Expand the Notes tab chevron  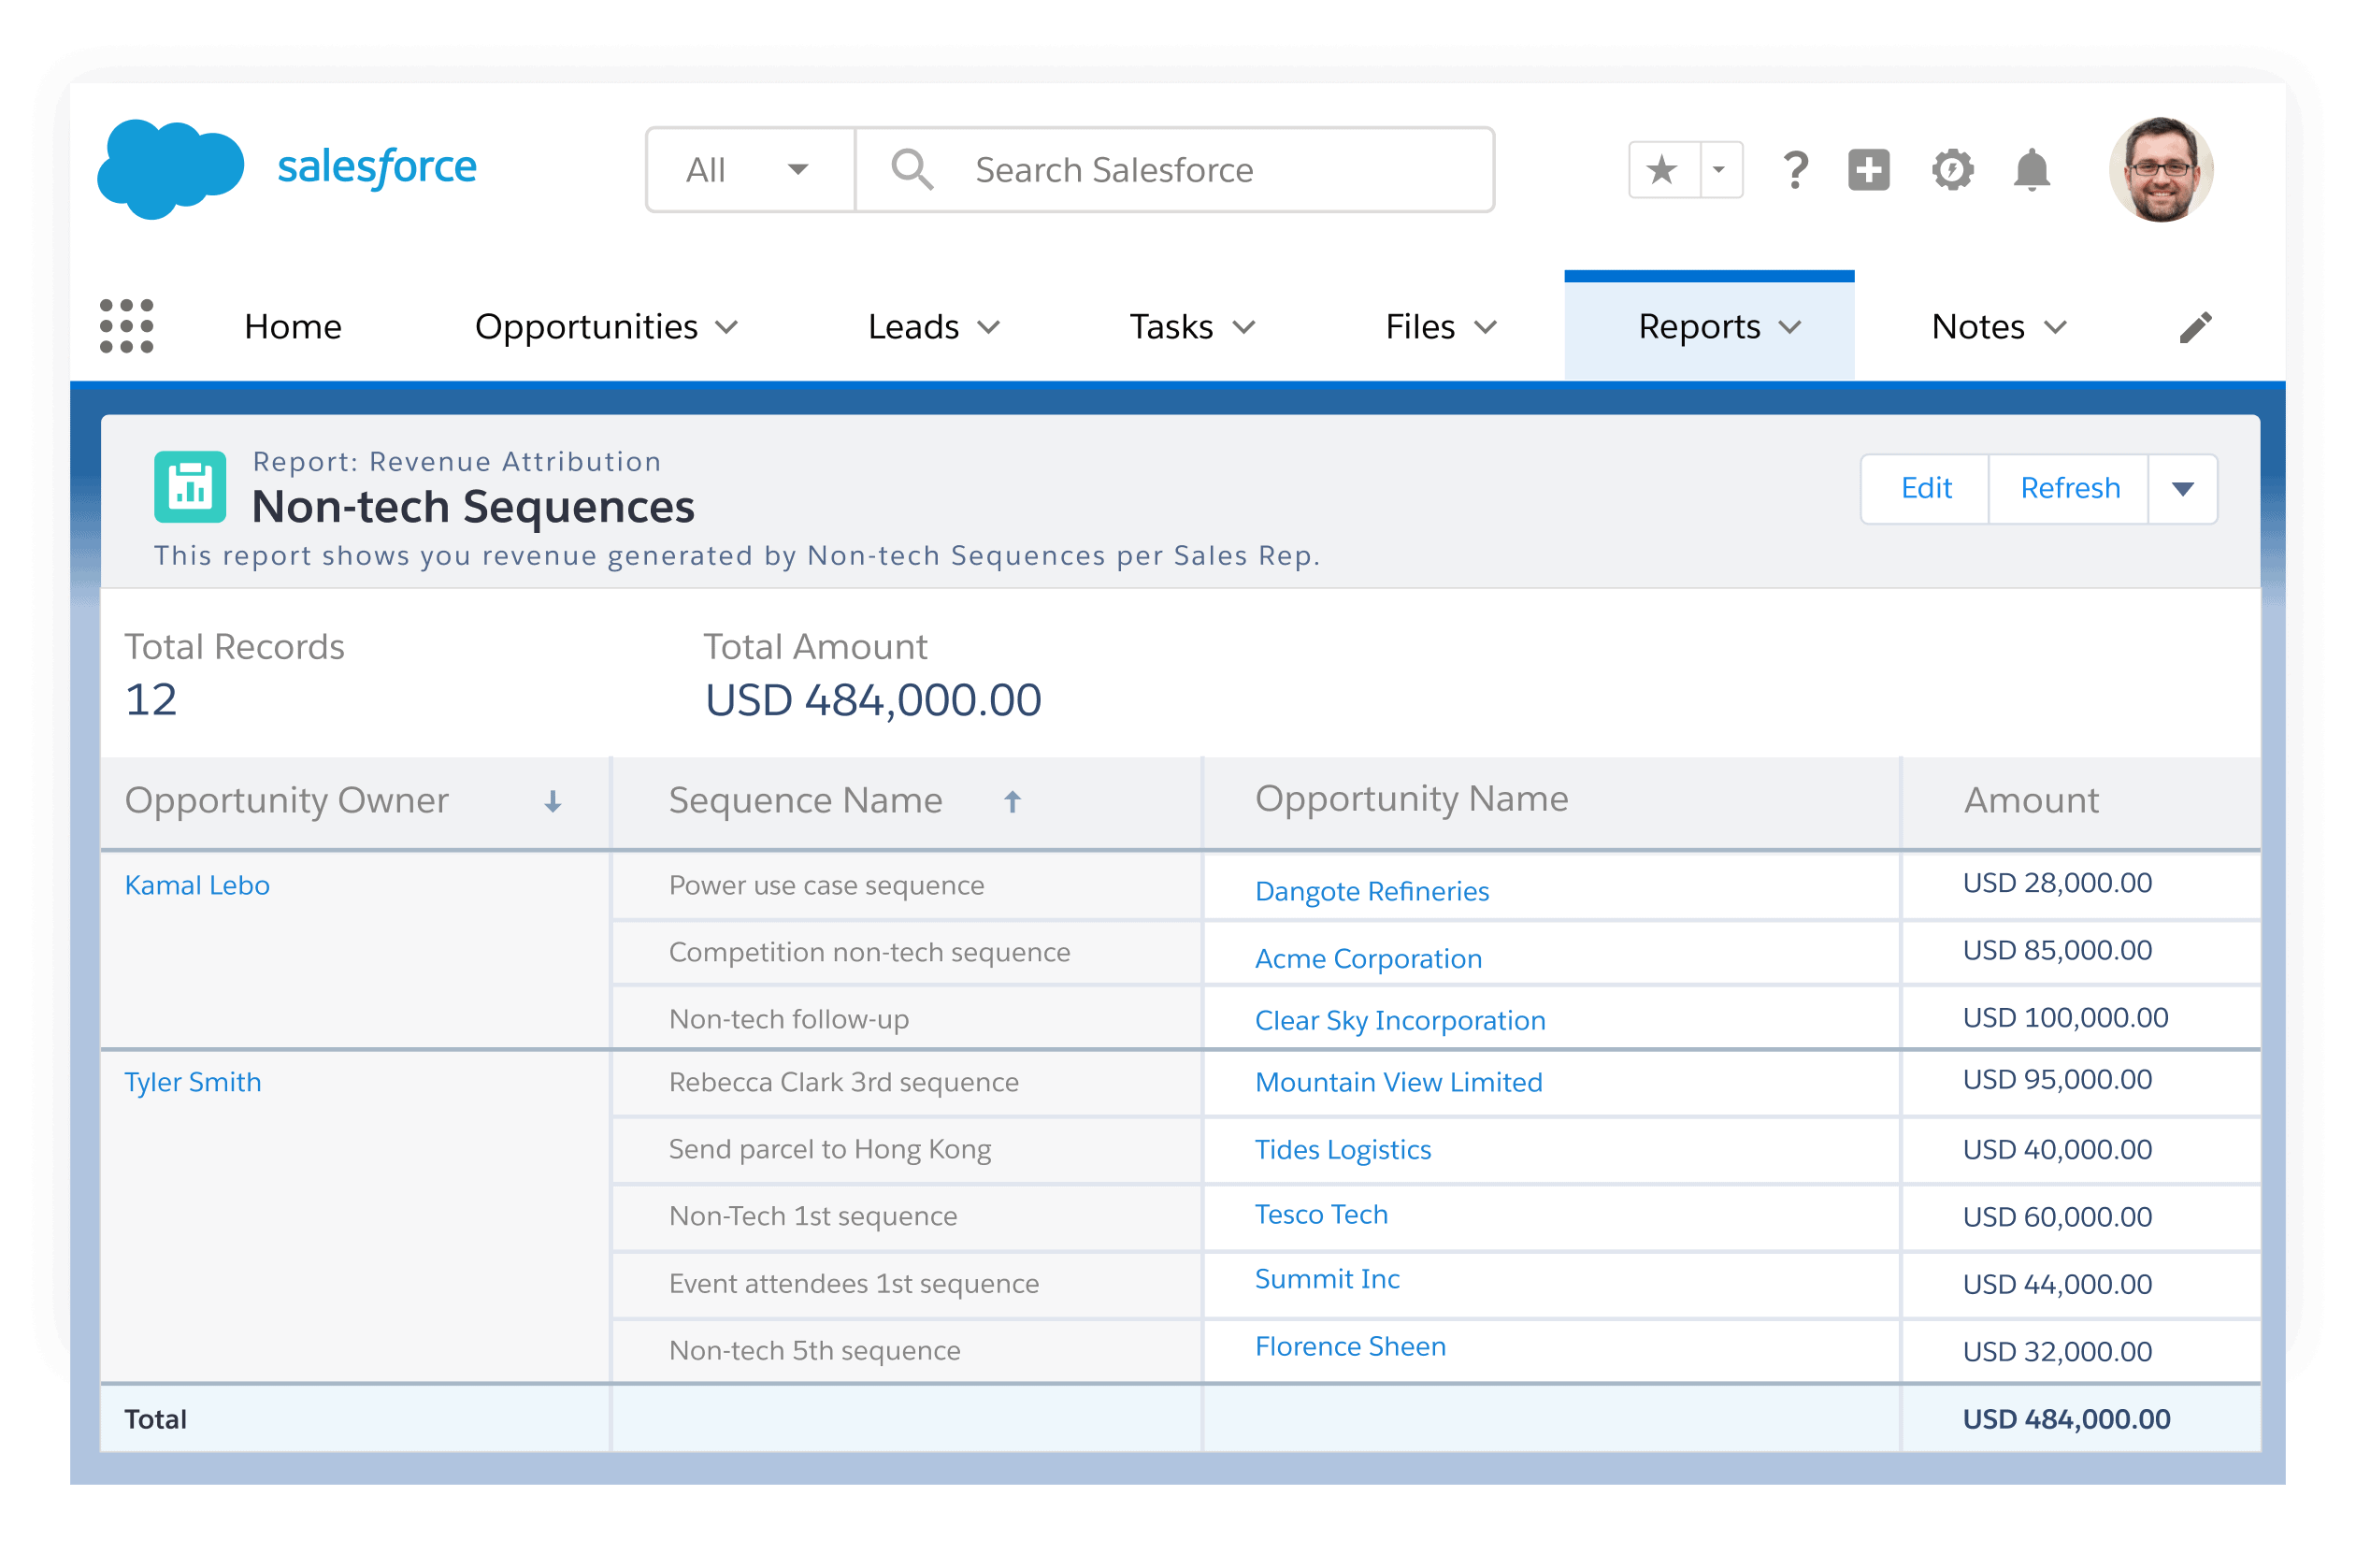tap(2055, 327)
